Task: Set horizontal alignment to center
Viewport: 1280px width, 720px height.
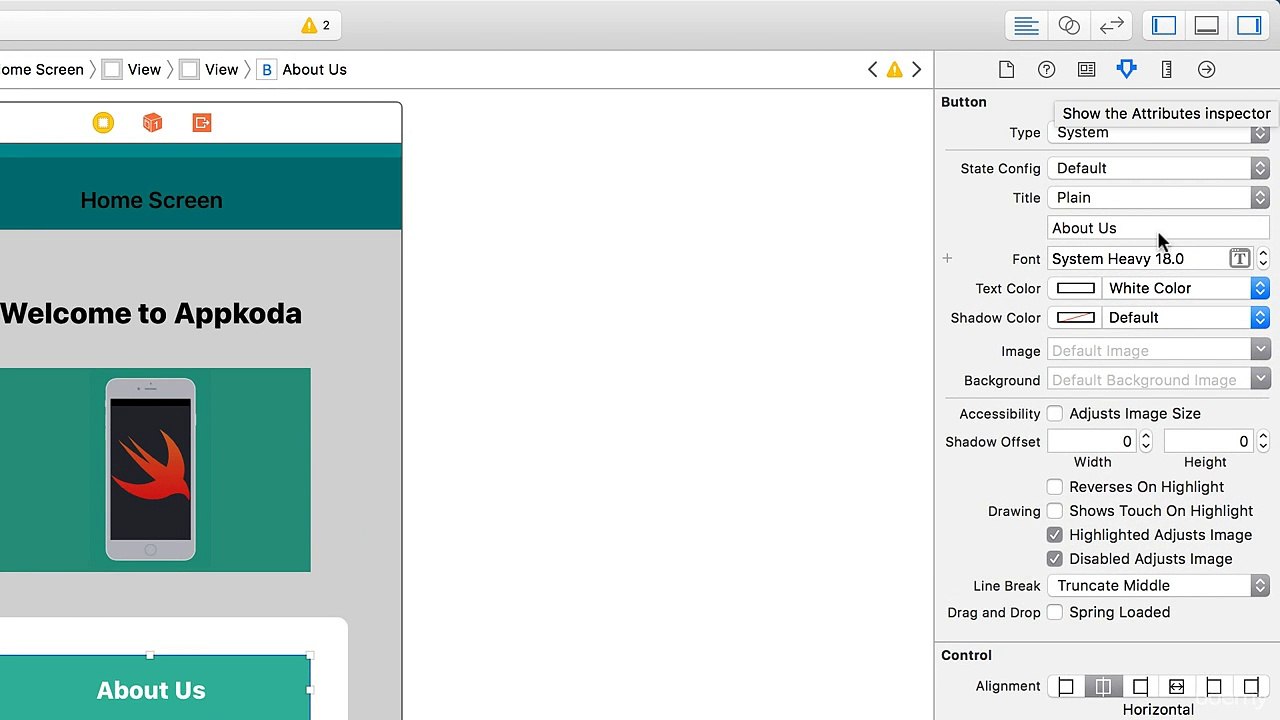Action: (1103, 686)
